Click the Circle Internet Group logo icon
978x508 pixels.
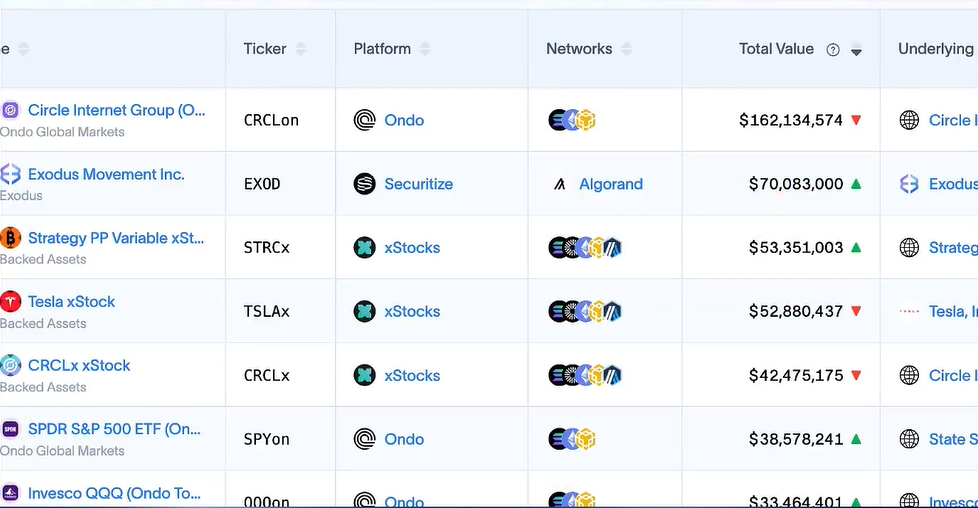coord(10,110)
